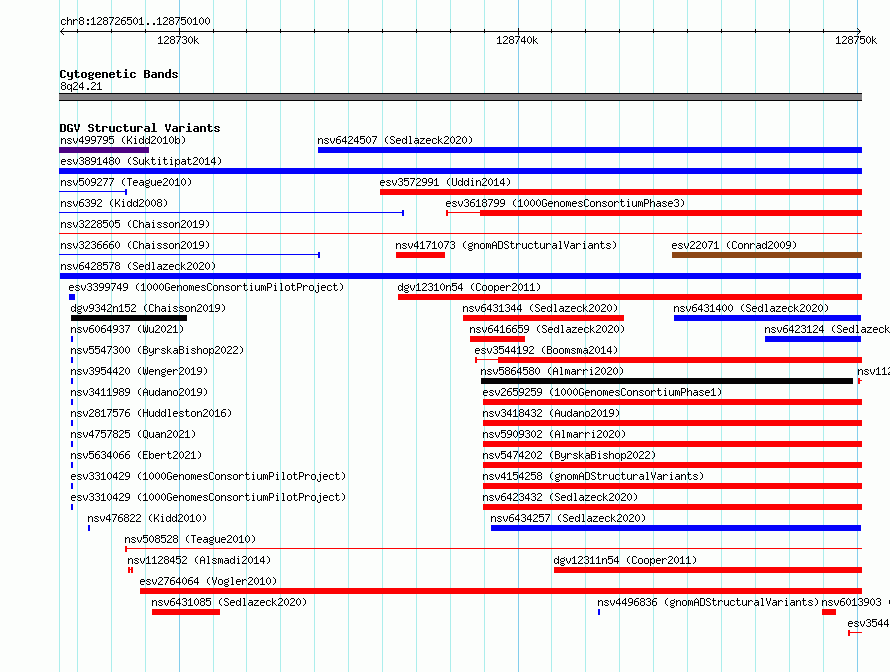Viewport: 890px width, 672px height.
Task: Click the red dgv12311n54 variant bar
Action: 708,570
